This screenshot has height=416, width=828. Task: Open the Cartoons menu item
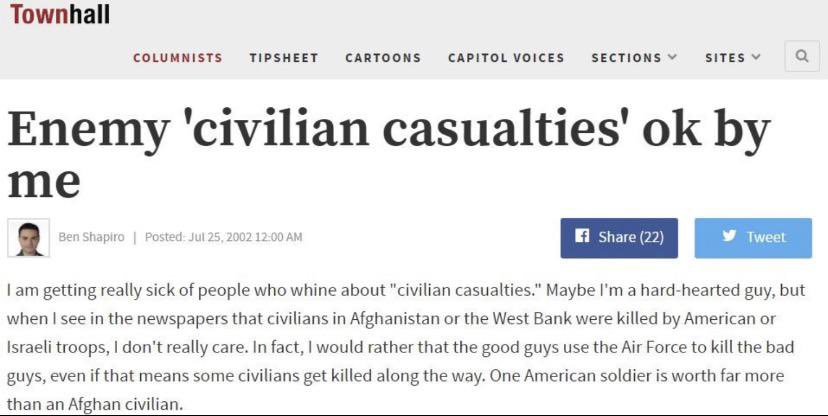click(x=383, y=58)
